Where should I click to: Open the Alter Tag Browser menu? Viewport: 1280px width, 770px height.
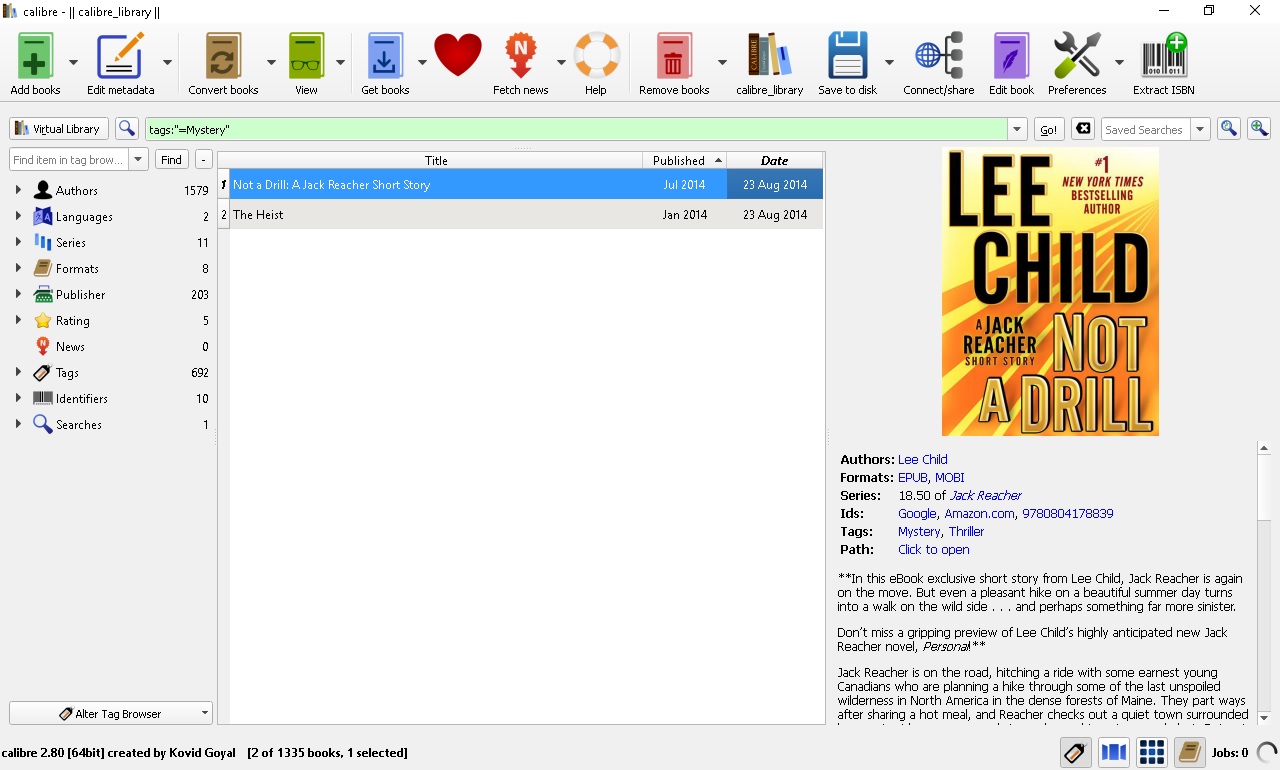(x=111, y=713)
